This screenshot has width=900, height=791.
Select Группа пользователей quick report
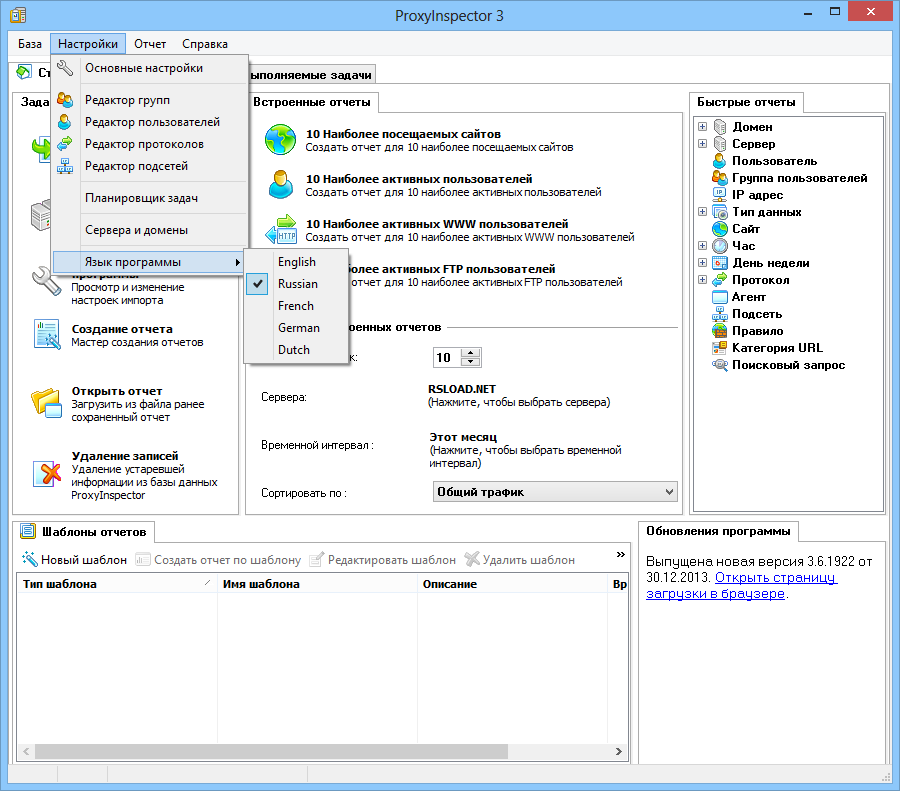800,178
